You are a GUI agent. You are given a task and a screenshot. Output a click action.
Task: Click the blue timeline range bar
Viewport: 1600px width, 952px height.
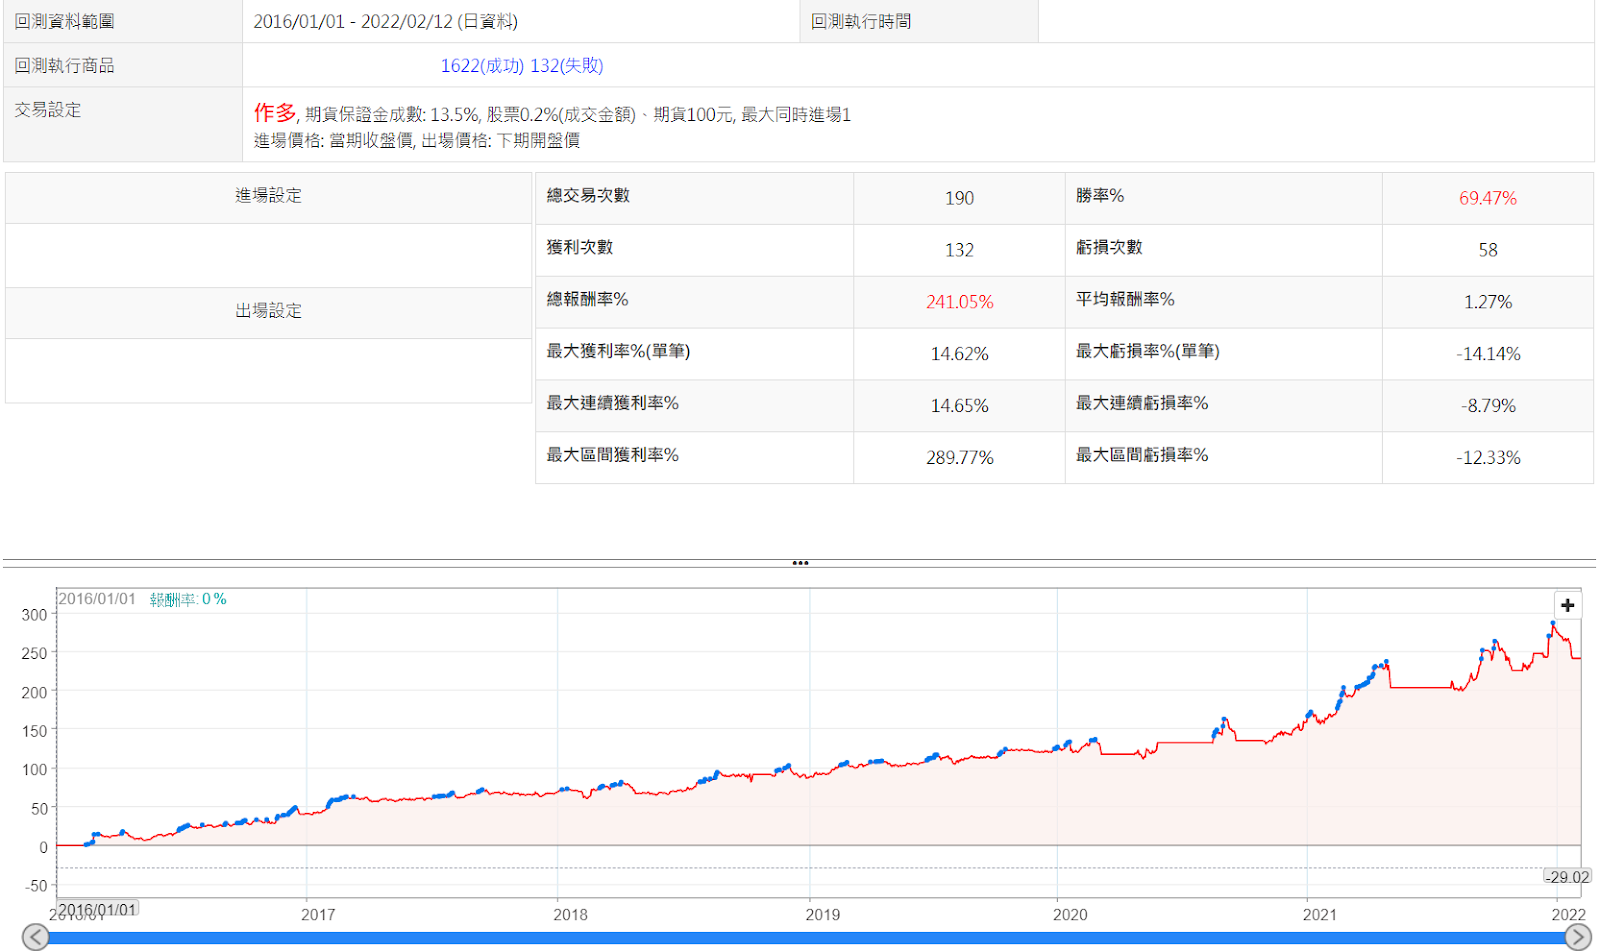click(x=806, y=938)
